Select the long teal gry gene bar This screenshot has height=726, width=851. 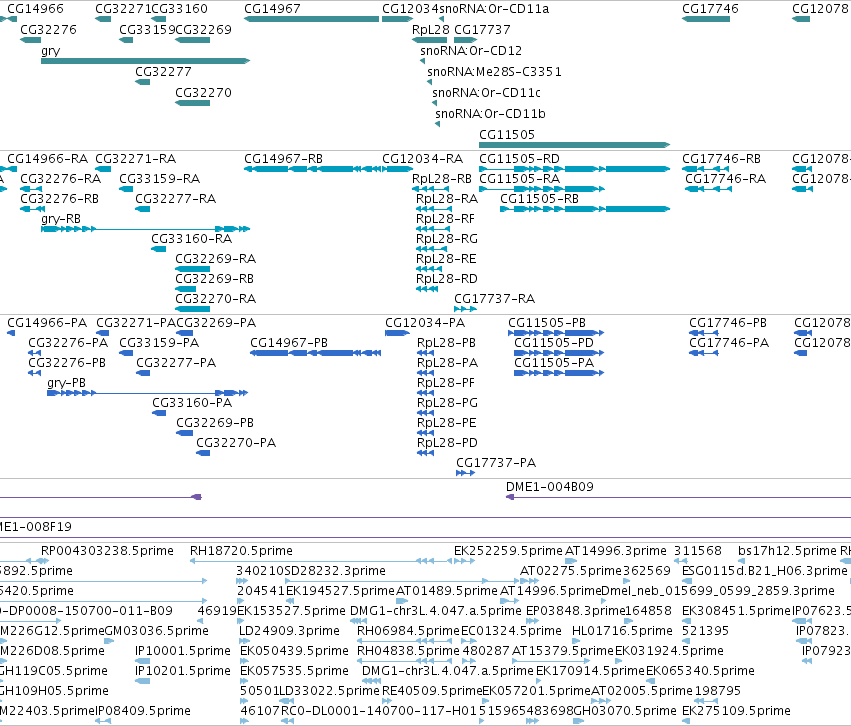tap(145, 61)
